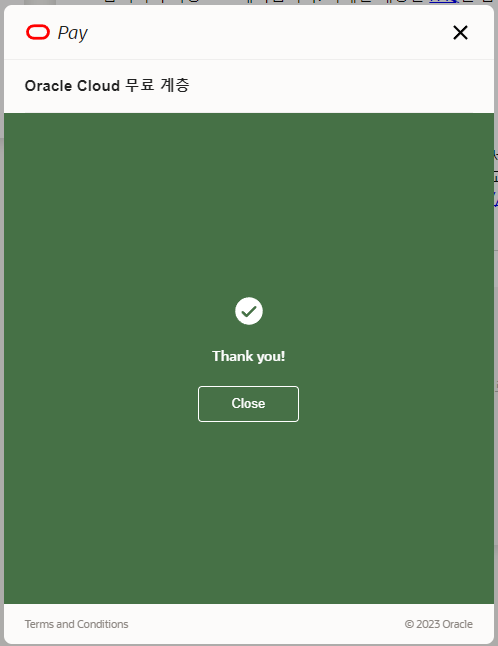Screen dimensions: 498x646
Task: Open the Terms and Conditions link
Action: [77, 624]
